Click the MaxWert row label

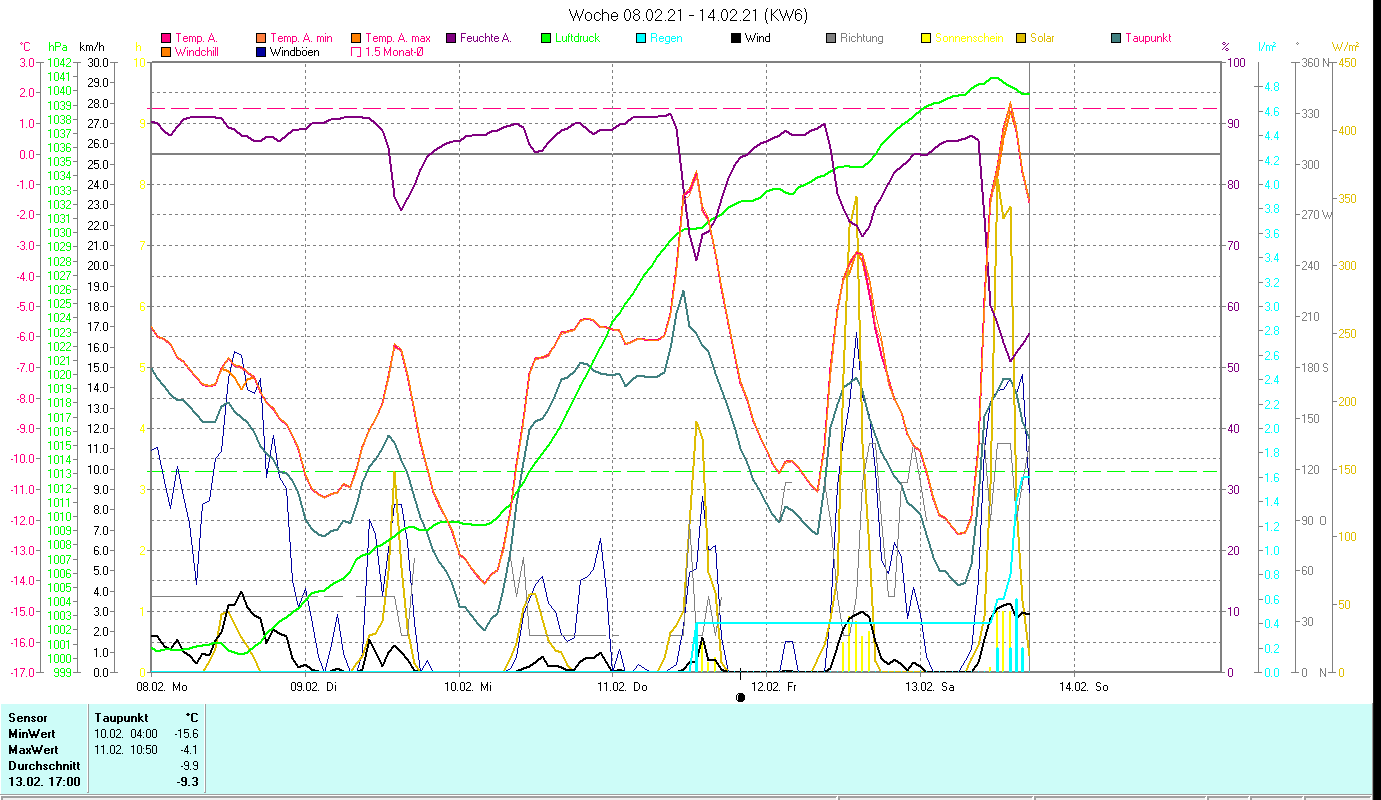pos(33,750)
